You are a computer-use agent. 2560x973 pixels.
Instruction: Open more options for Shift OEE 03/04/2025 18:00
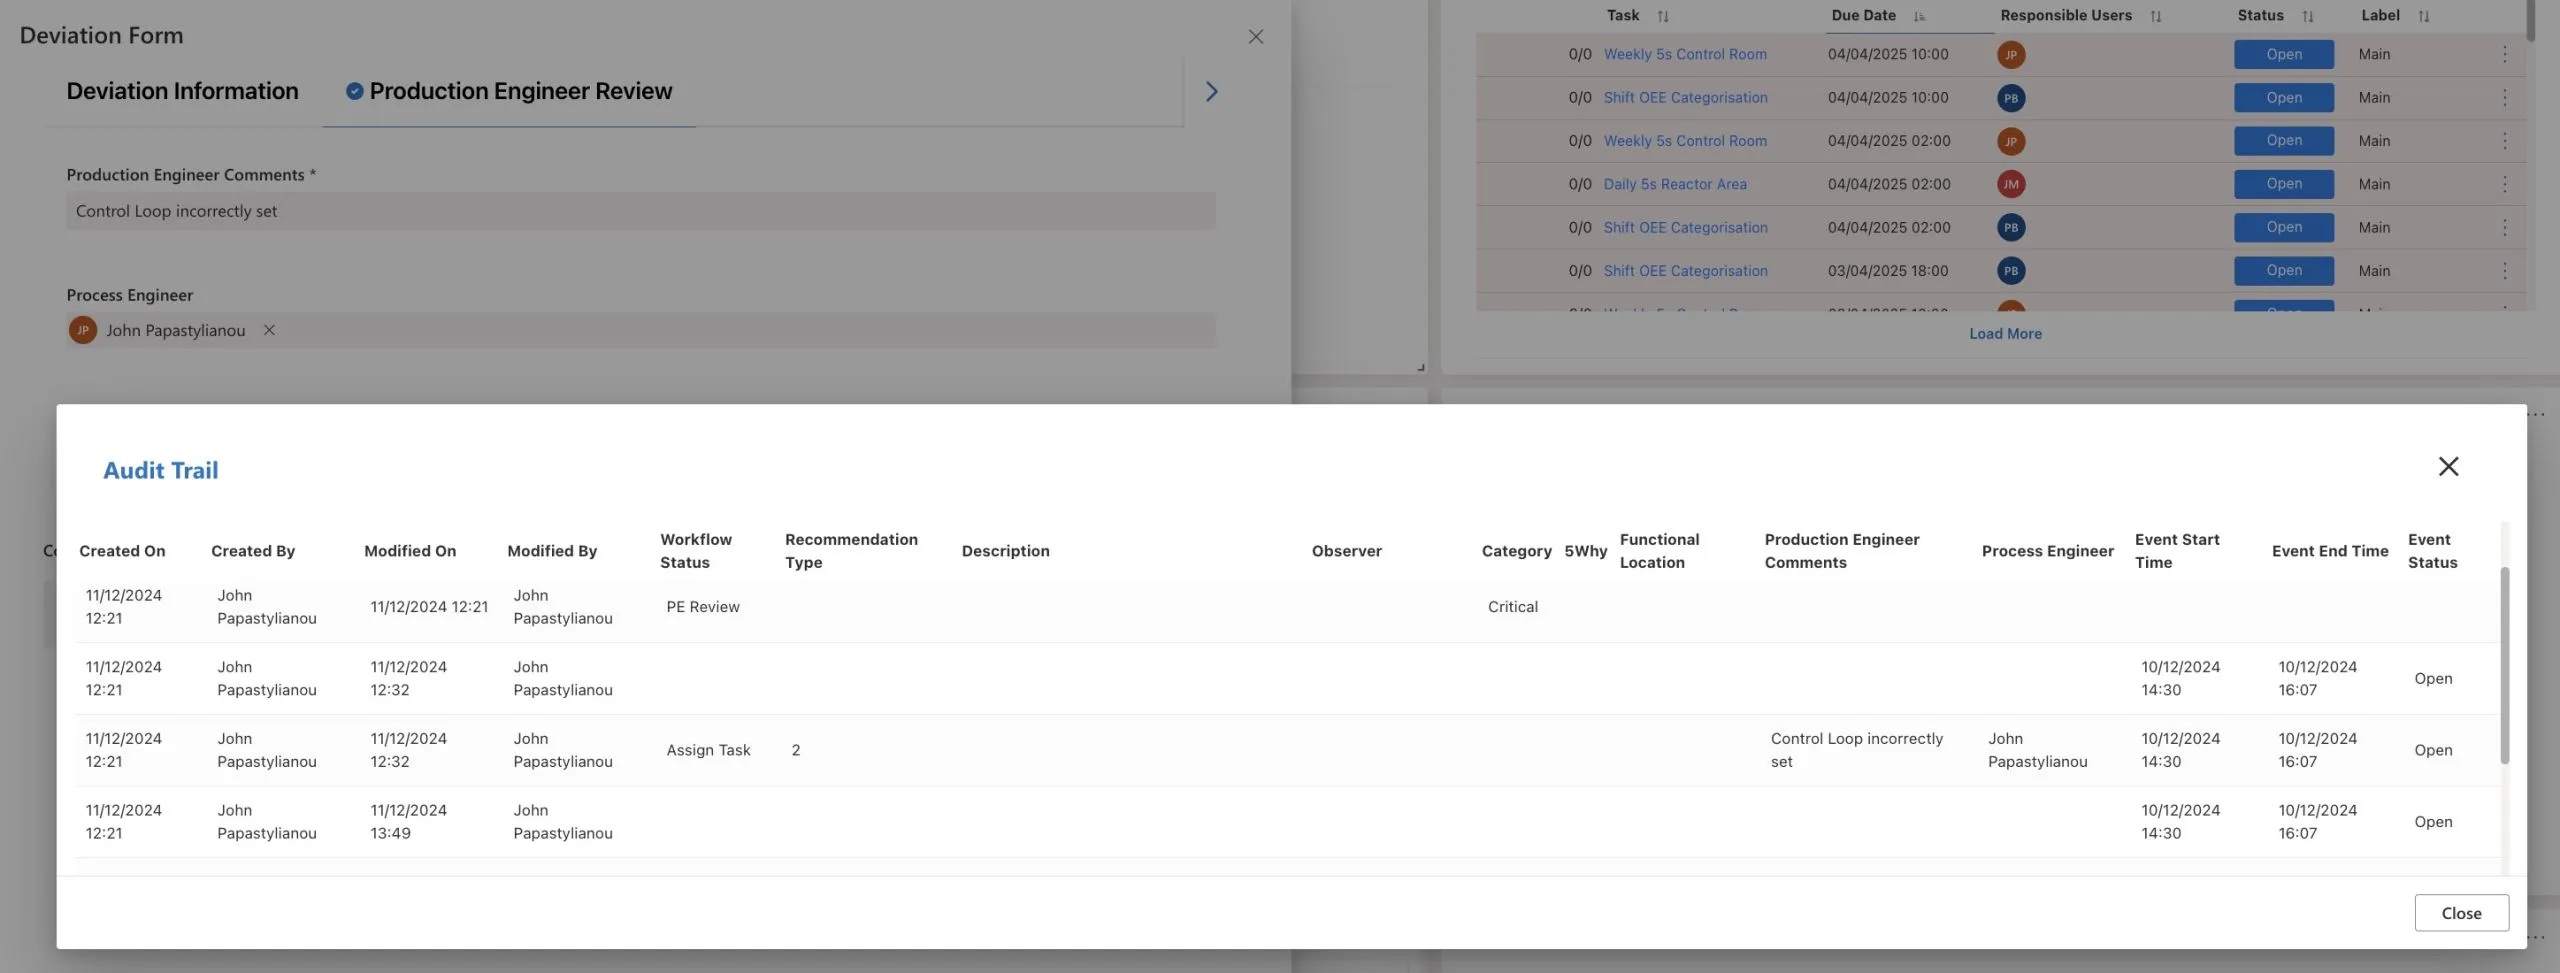click(2504, 270)
